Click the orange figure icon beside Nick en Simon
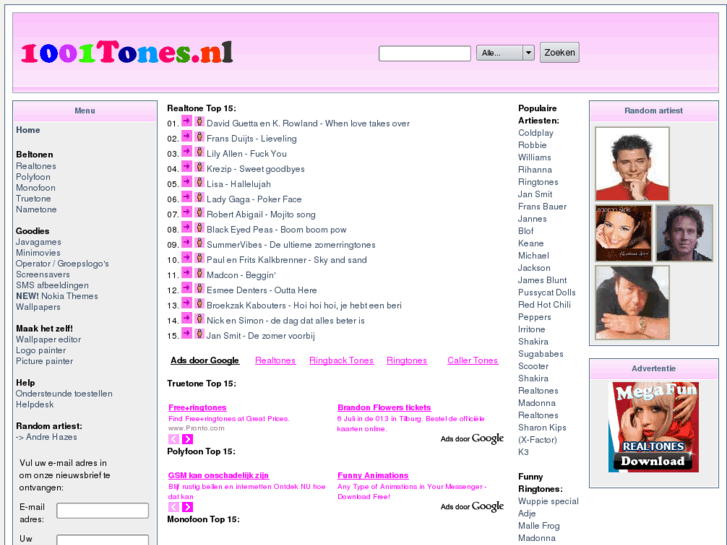The height and width of the screenshot is (545, 727). click(199, 318)
